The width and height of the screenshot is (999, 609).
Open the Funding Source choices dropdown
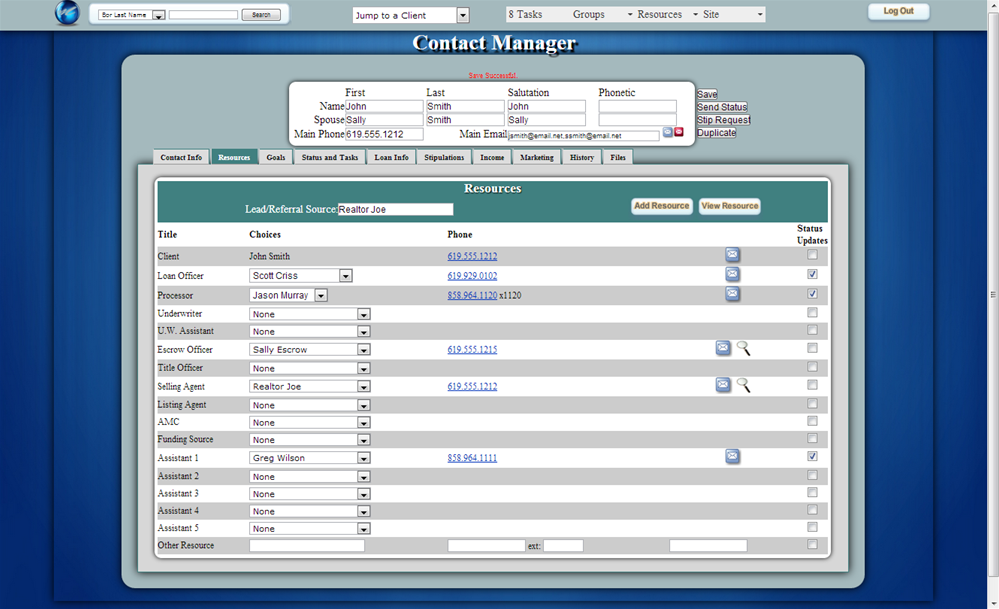[x=364, y=440]
